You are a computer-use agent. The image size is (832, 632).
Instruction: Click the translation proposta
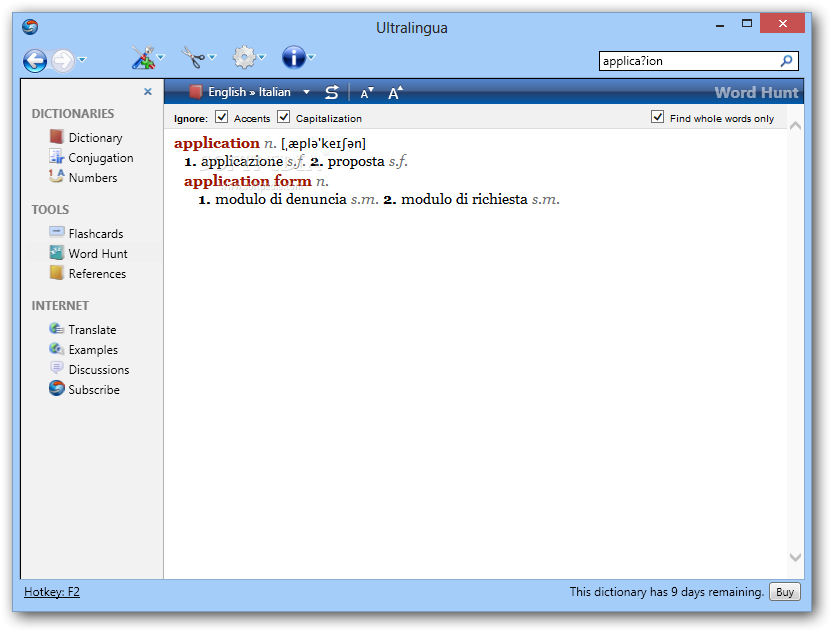[356, 161]
